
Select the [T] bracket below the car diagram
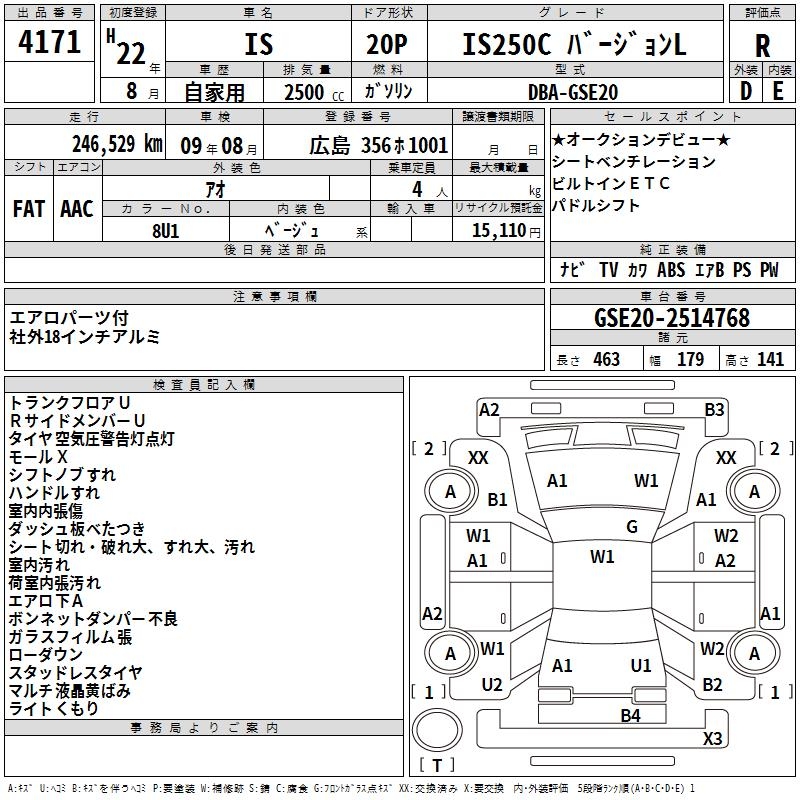coord(435,765)
